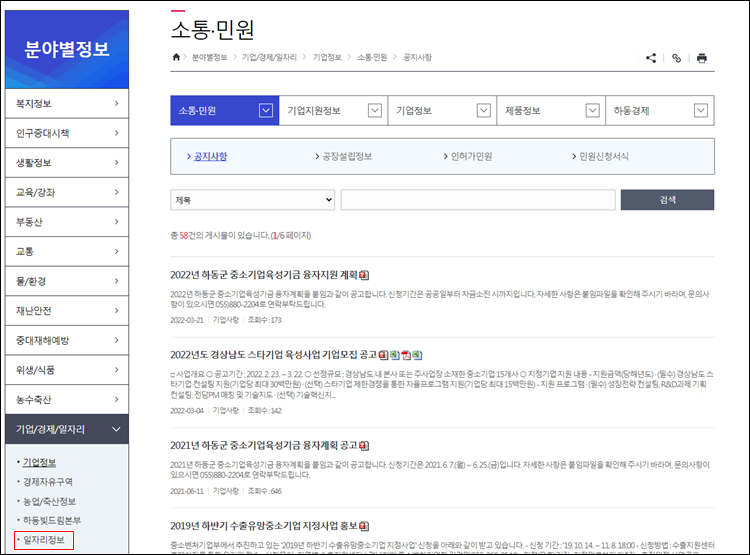Open 농수축산 sidebar menu

67,400
